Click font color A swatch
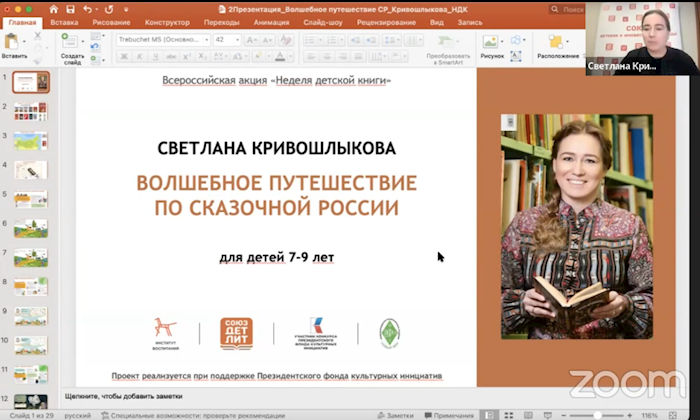Viewport: 700px width, 420px height. [280, 57]
